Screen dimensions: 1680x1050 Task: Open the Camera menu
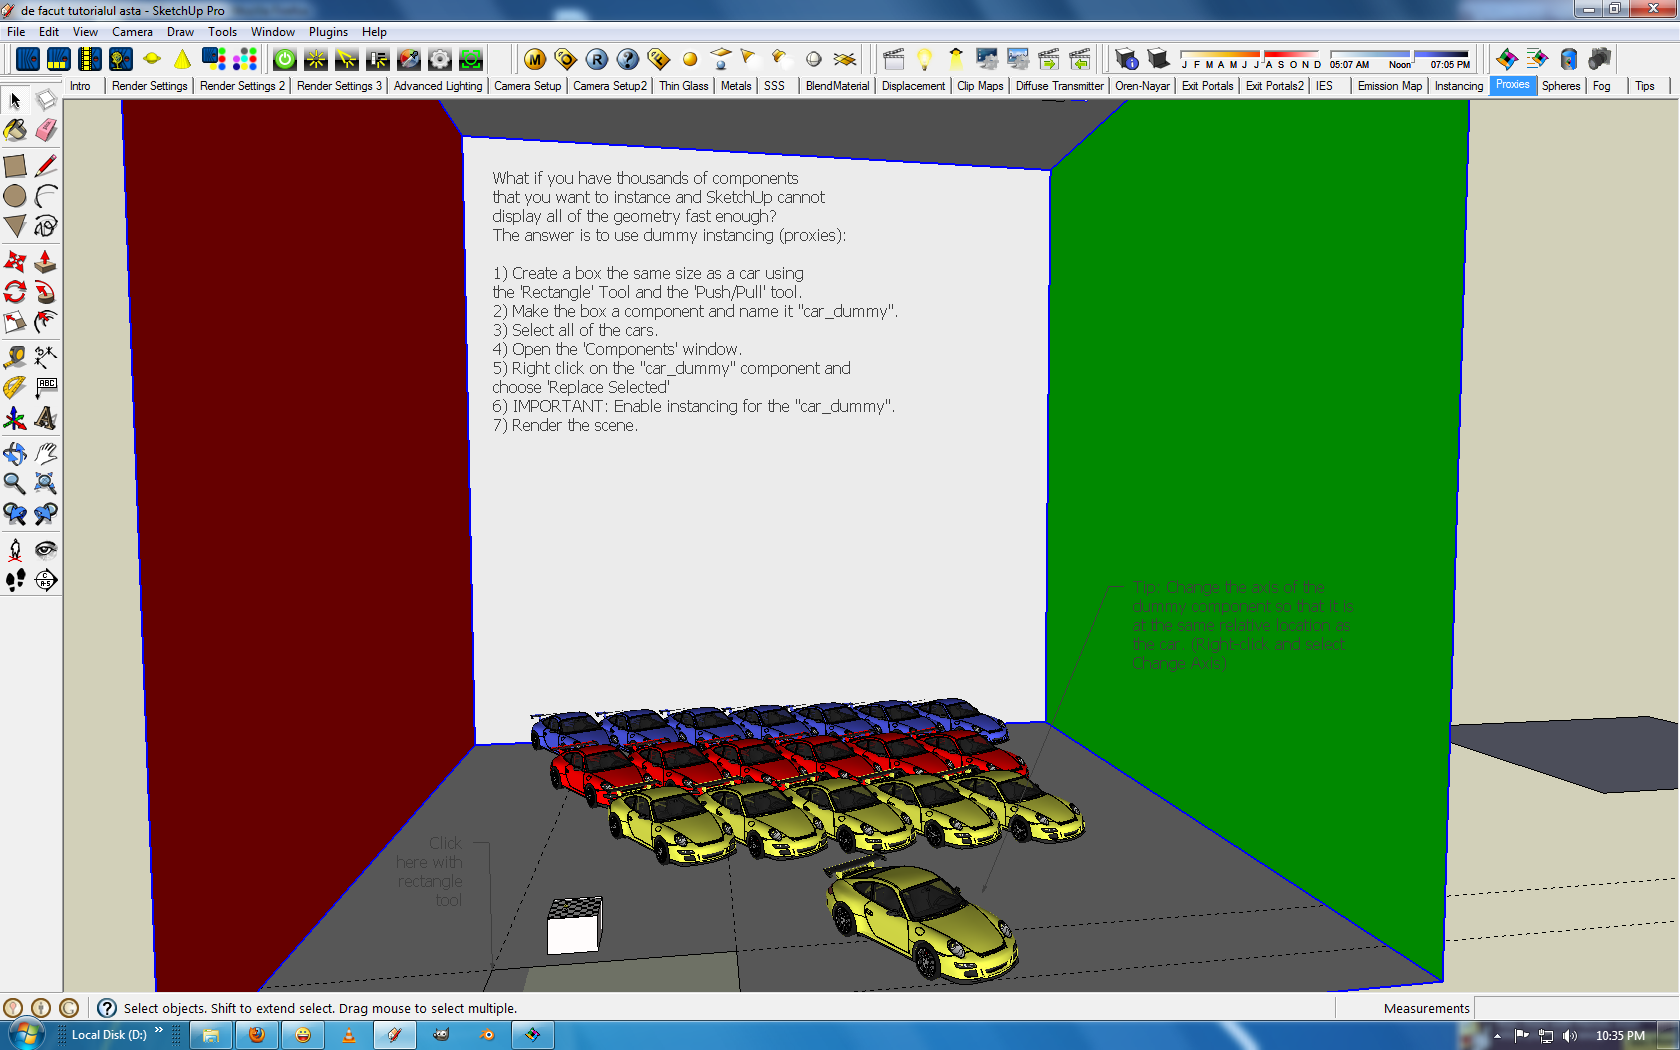pyautogui.click(x=132, y=32)
